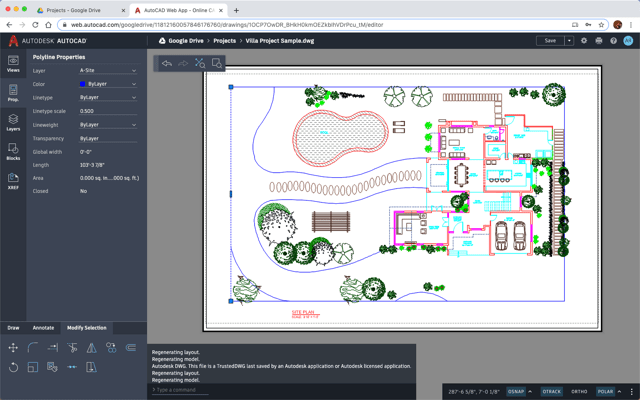Open the Layer dropdown showing A-Site
The height and width of the screenshot is (400, 640).
click(x=108, y=71)
